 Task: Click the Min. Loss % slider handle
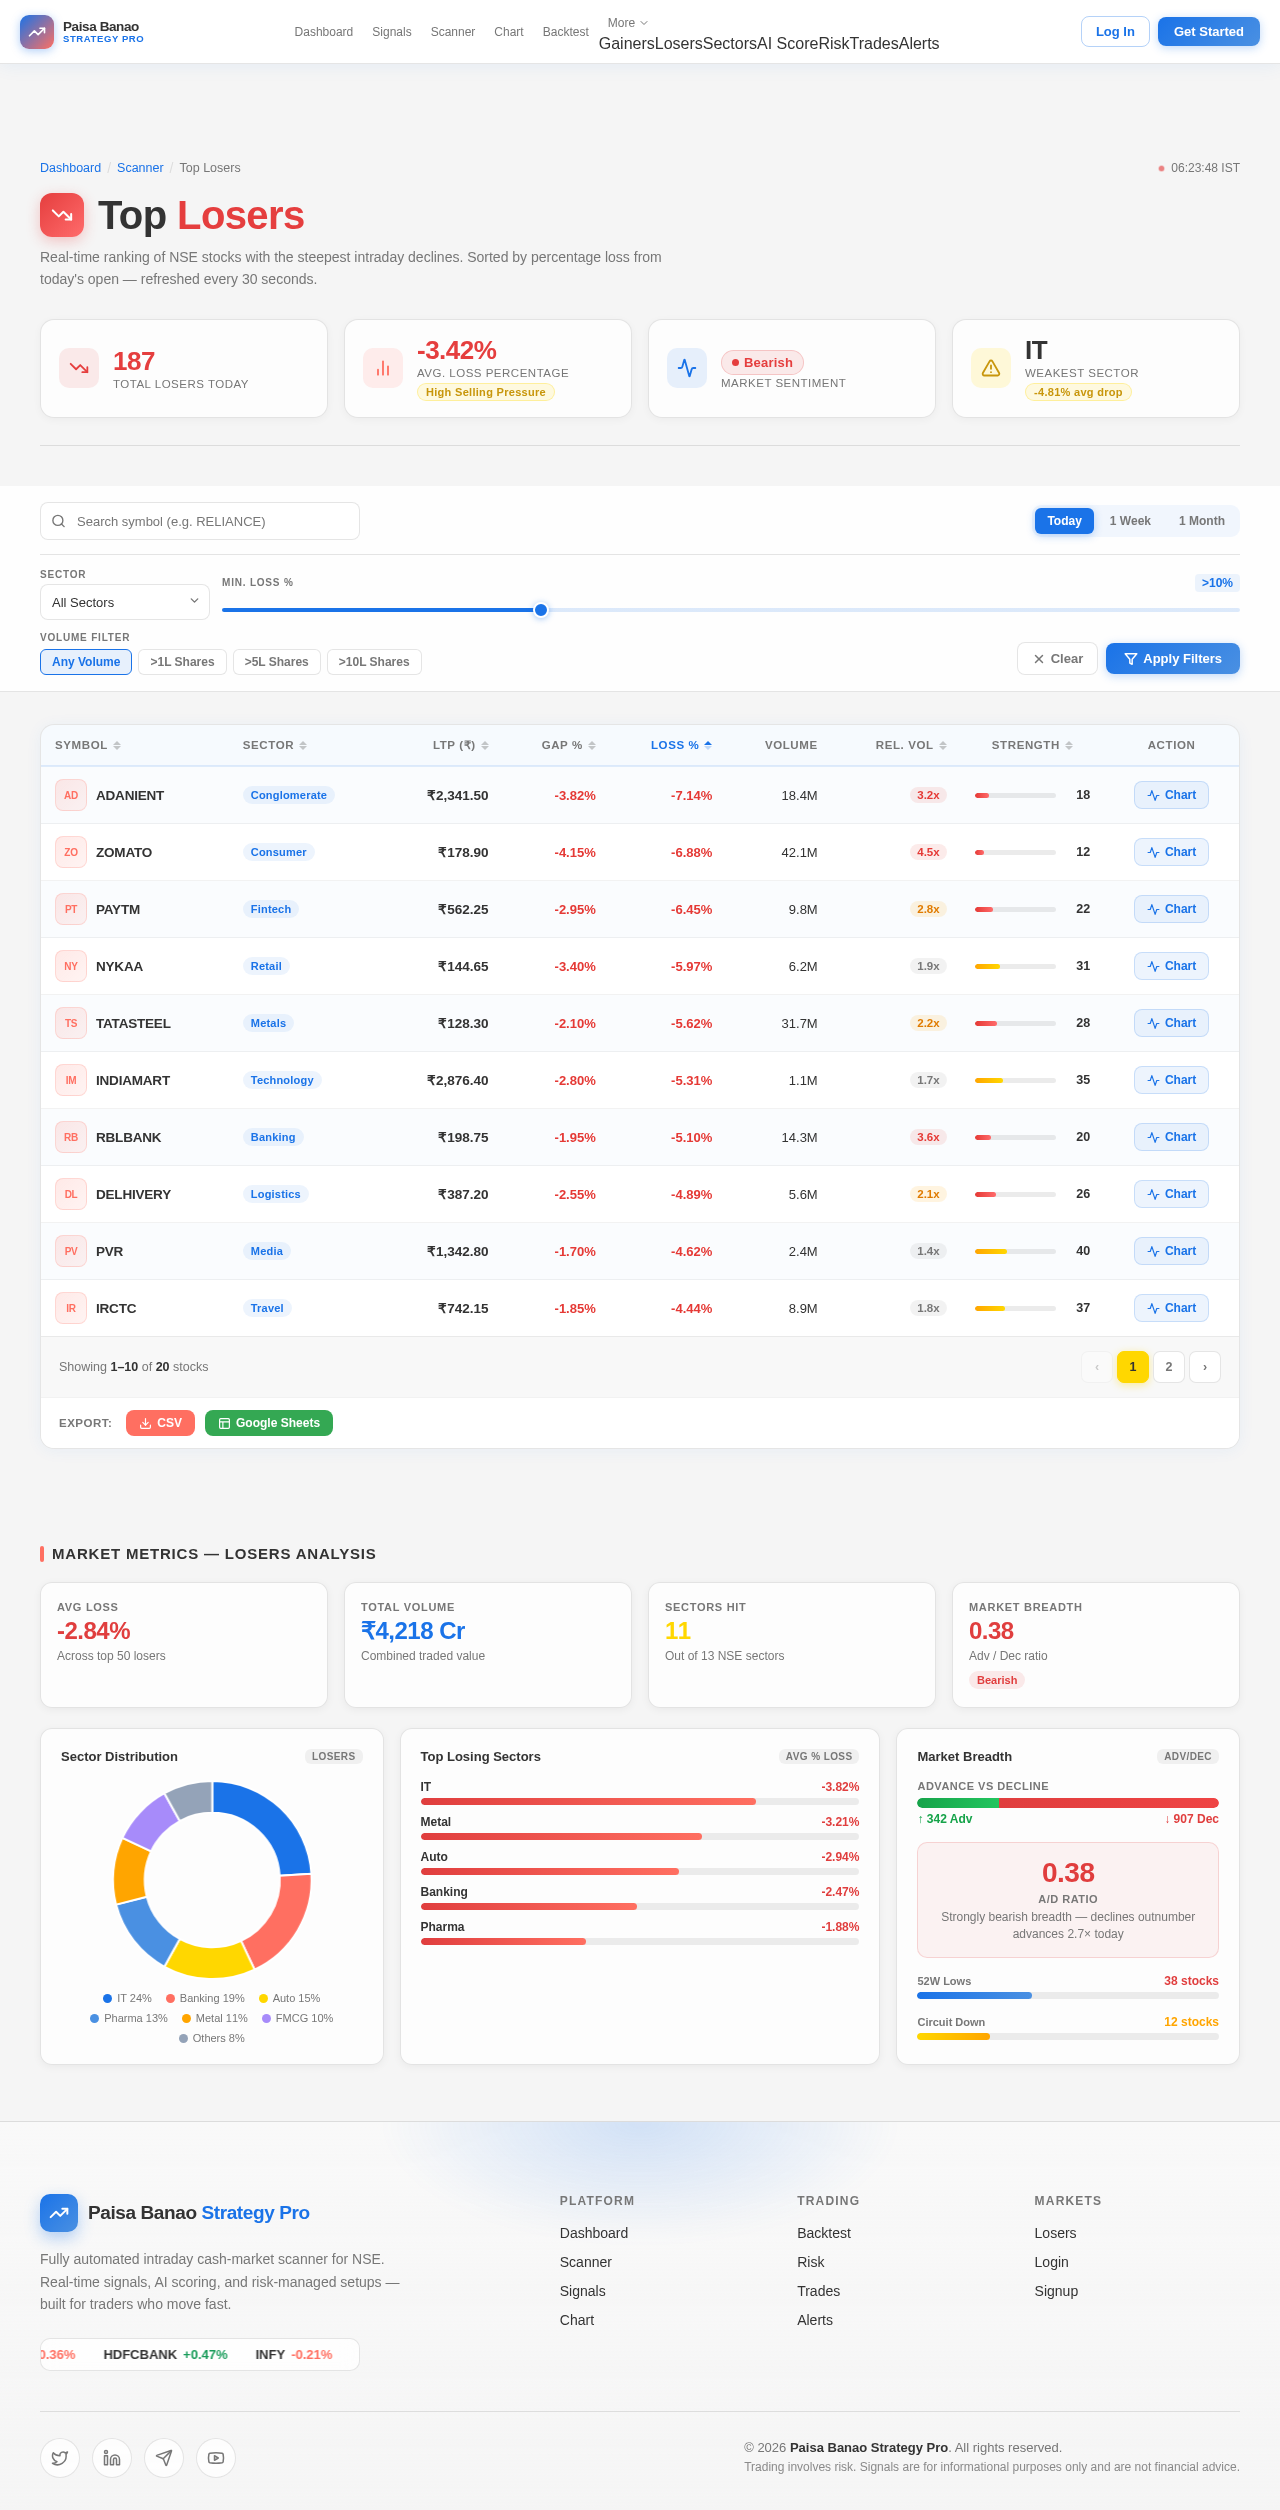(541, 610)
